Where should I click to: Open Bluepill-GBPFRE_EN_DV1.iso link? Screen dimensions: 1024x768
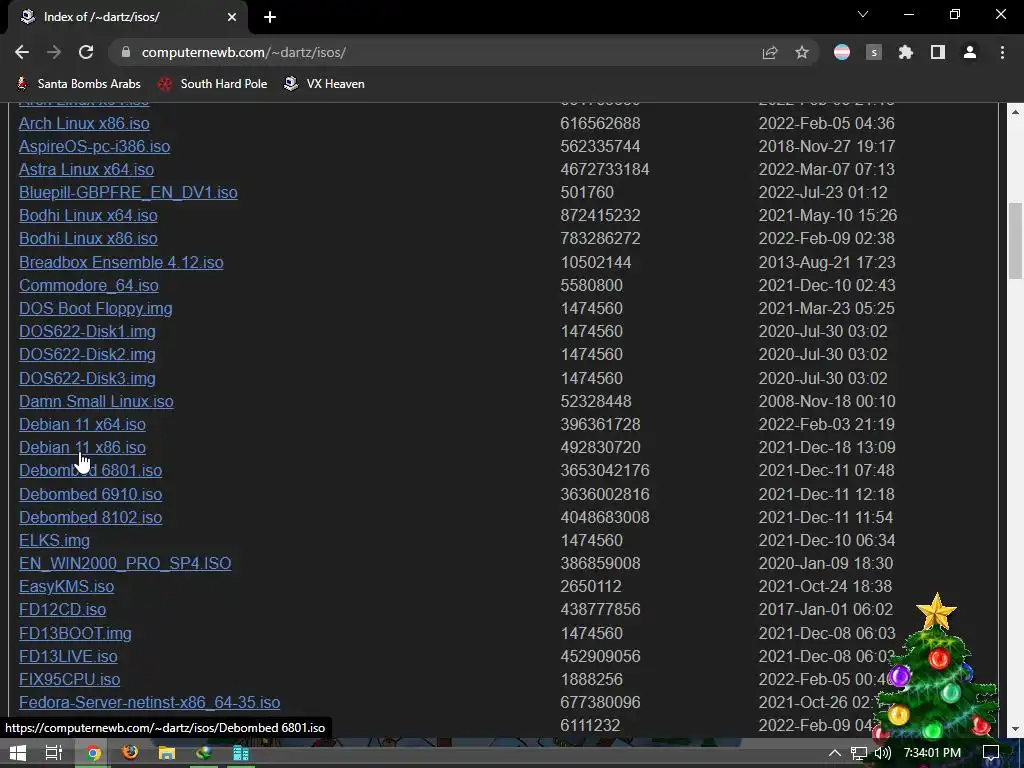128,193
